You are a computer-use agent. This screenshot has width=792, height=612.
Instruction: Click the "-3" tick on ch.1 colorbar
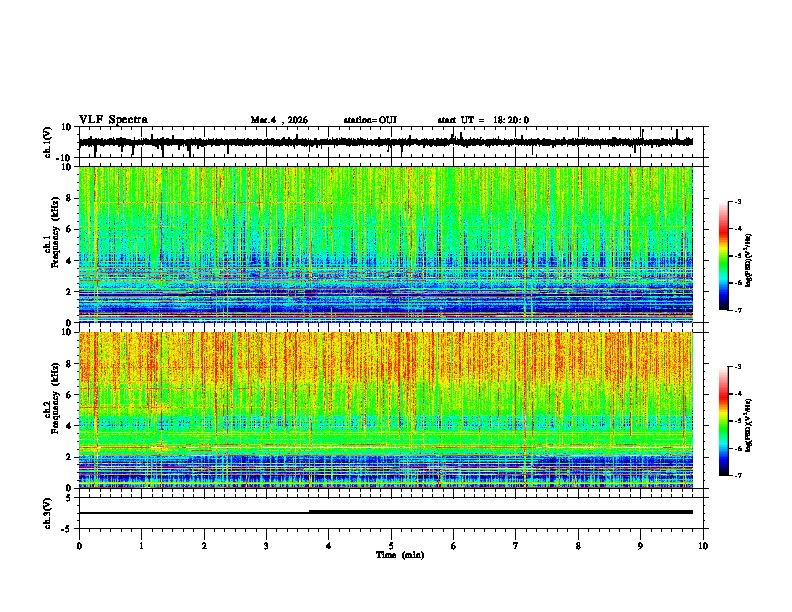tap(738, 202)
